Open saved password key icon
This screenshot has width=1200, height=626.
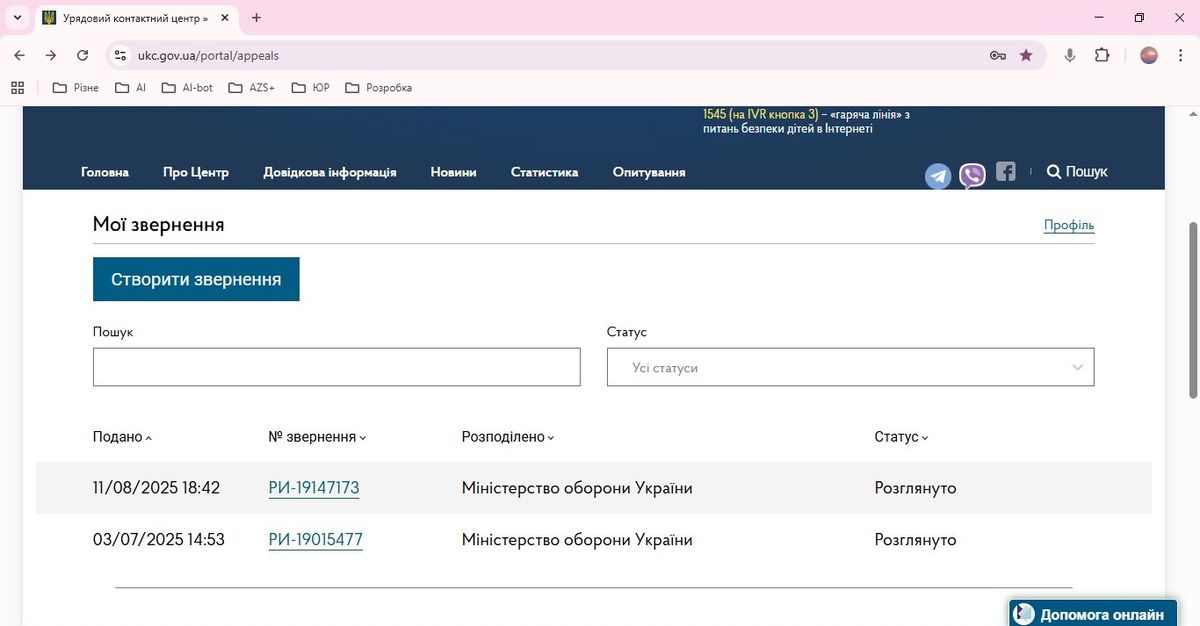coord(998,55)
